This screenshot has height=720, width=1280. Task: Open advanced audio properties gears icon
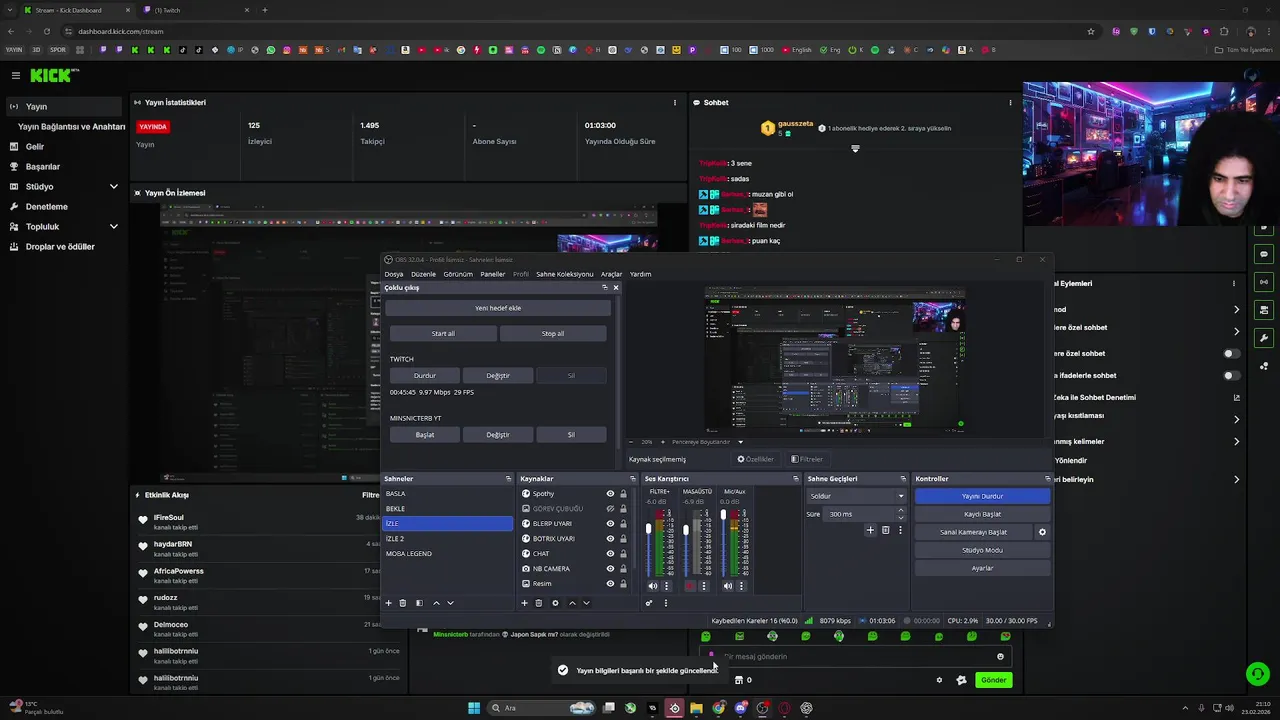tap(649, 603)
